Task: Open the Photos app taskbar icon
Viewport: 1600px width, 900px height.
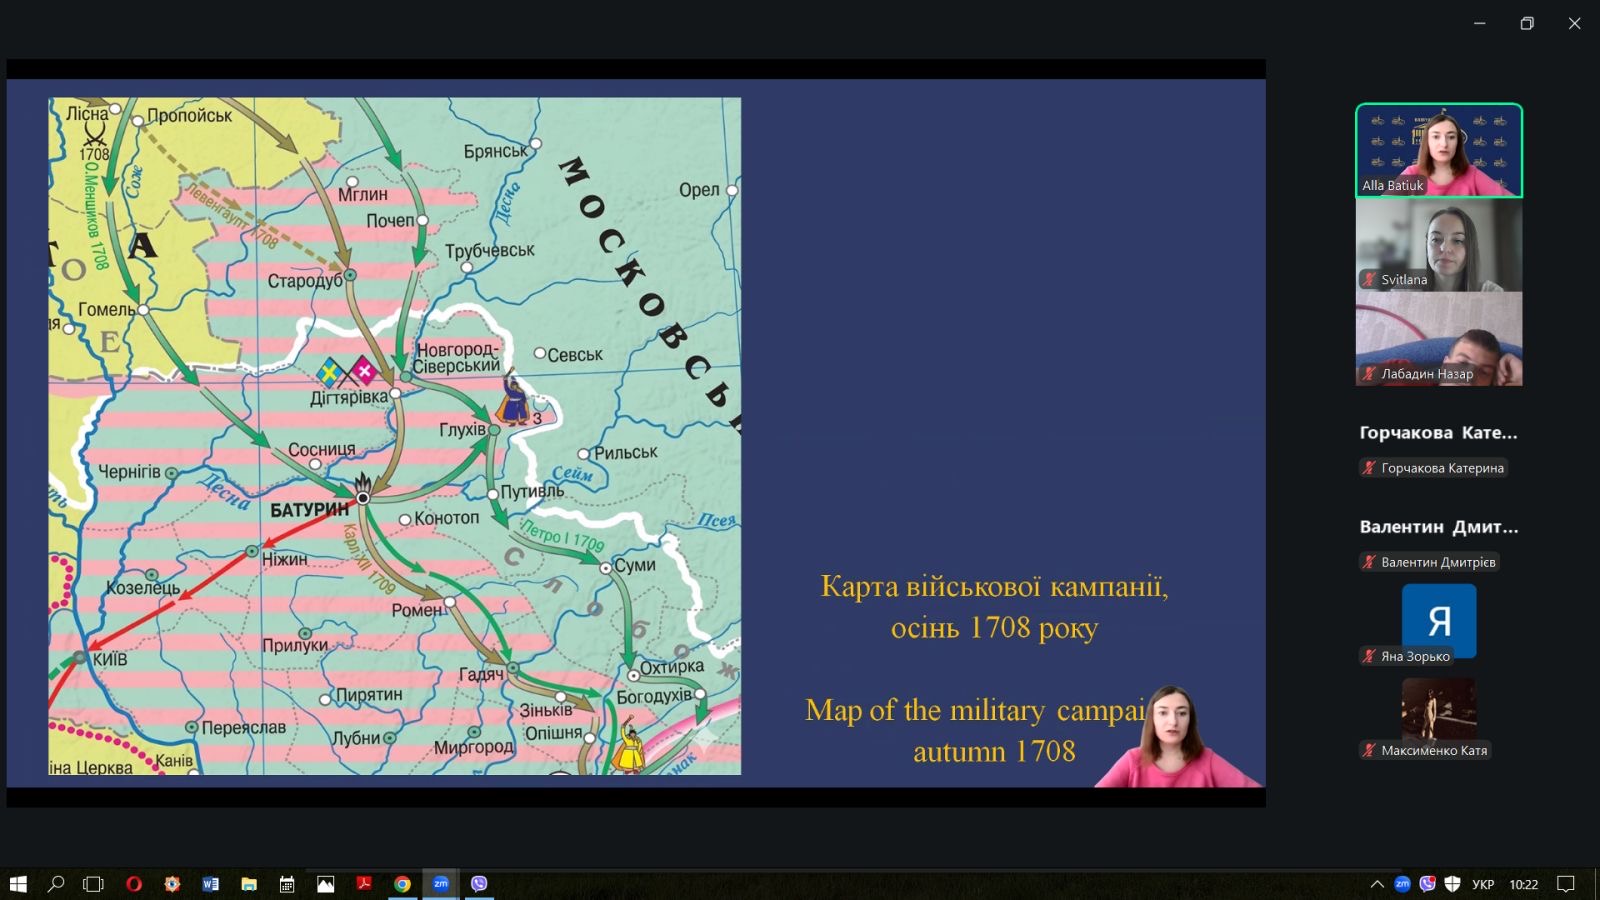Action: click(326, 884)
